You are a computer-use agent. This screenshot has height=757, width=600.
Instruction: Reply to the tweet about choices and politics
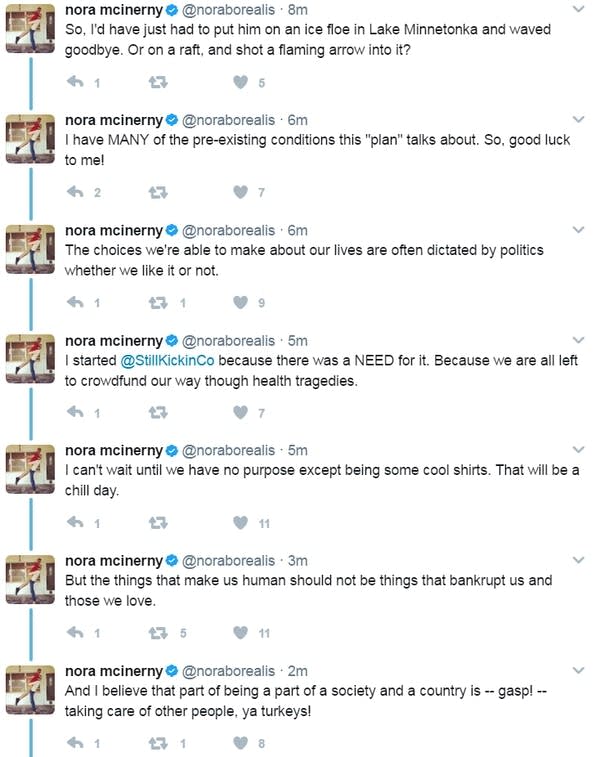75,302
